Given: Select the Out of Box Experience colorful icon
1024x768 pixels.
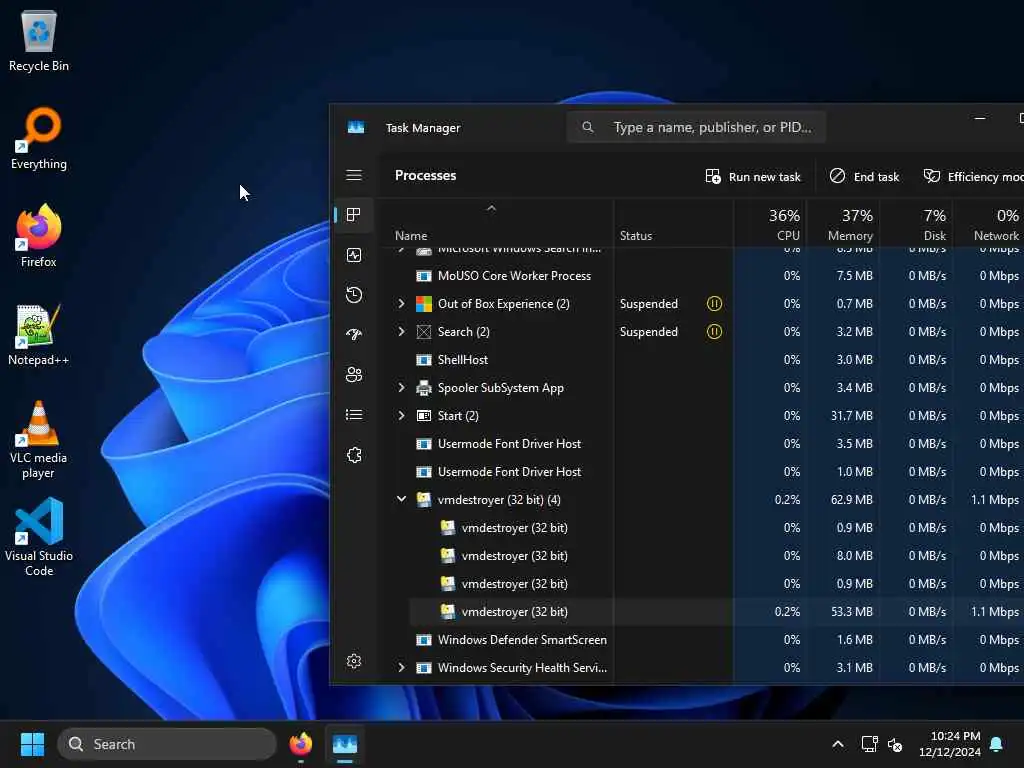Looking at the screenshot, I should [x=424, y=304].
